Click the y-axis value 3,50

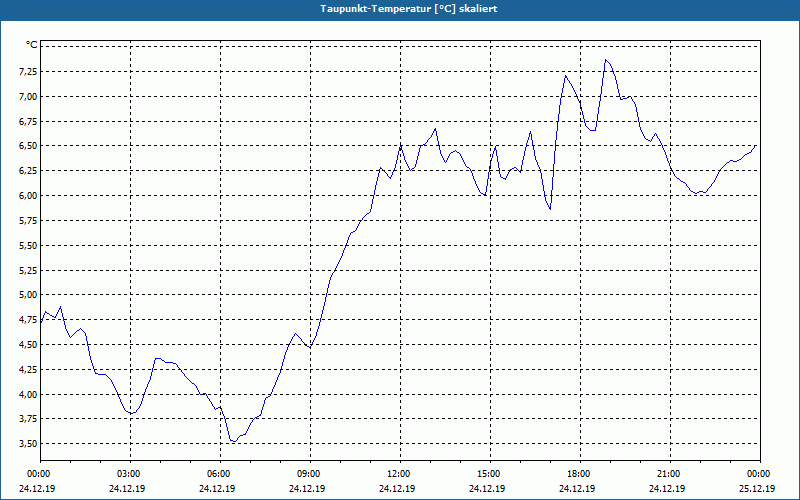(x=28, y=444)
